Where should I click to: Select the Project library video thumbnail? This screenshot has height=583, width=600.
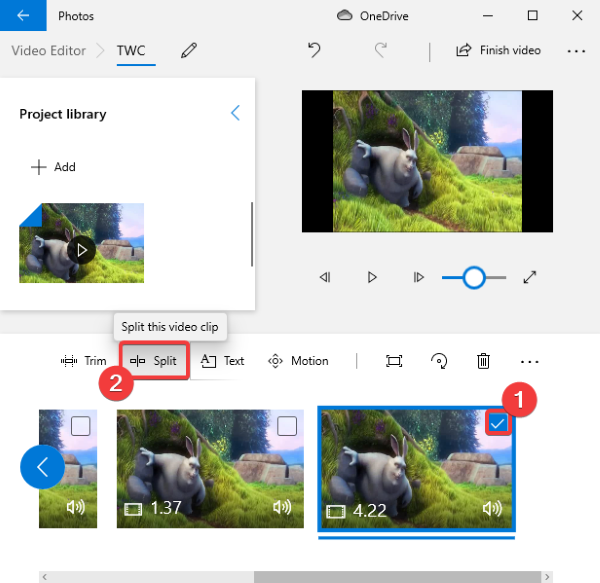[x=82, y=243]
